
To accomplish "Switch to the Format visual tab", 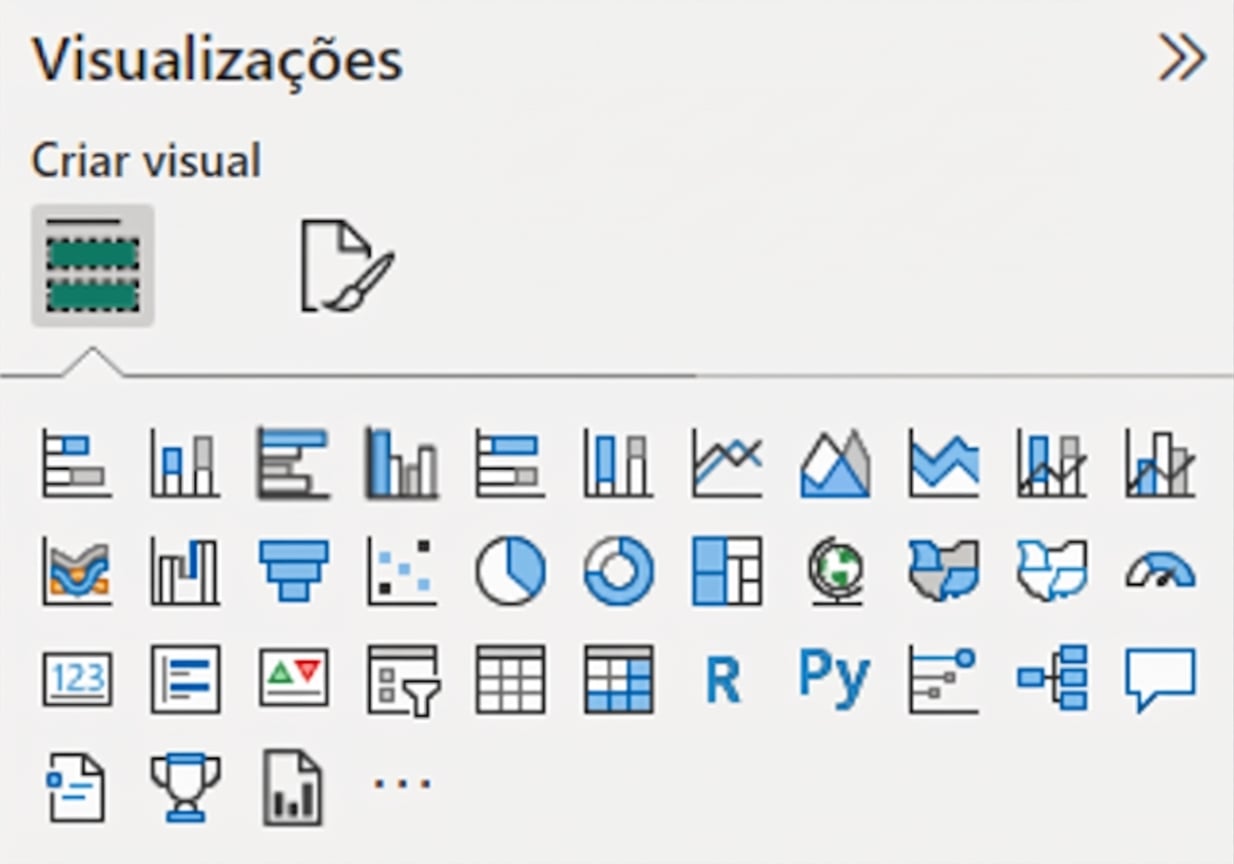I will click(x=347, y=266).
